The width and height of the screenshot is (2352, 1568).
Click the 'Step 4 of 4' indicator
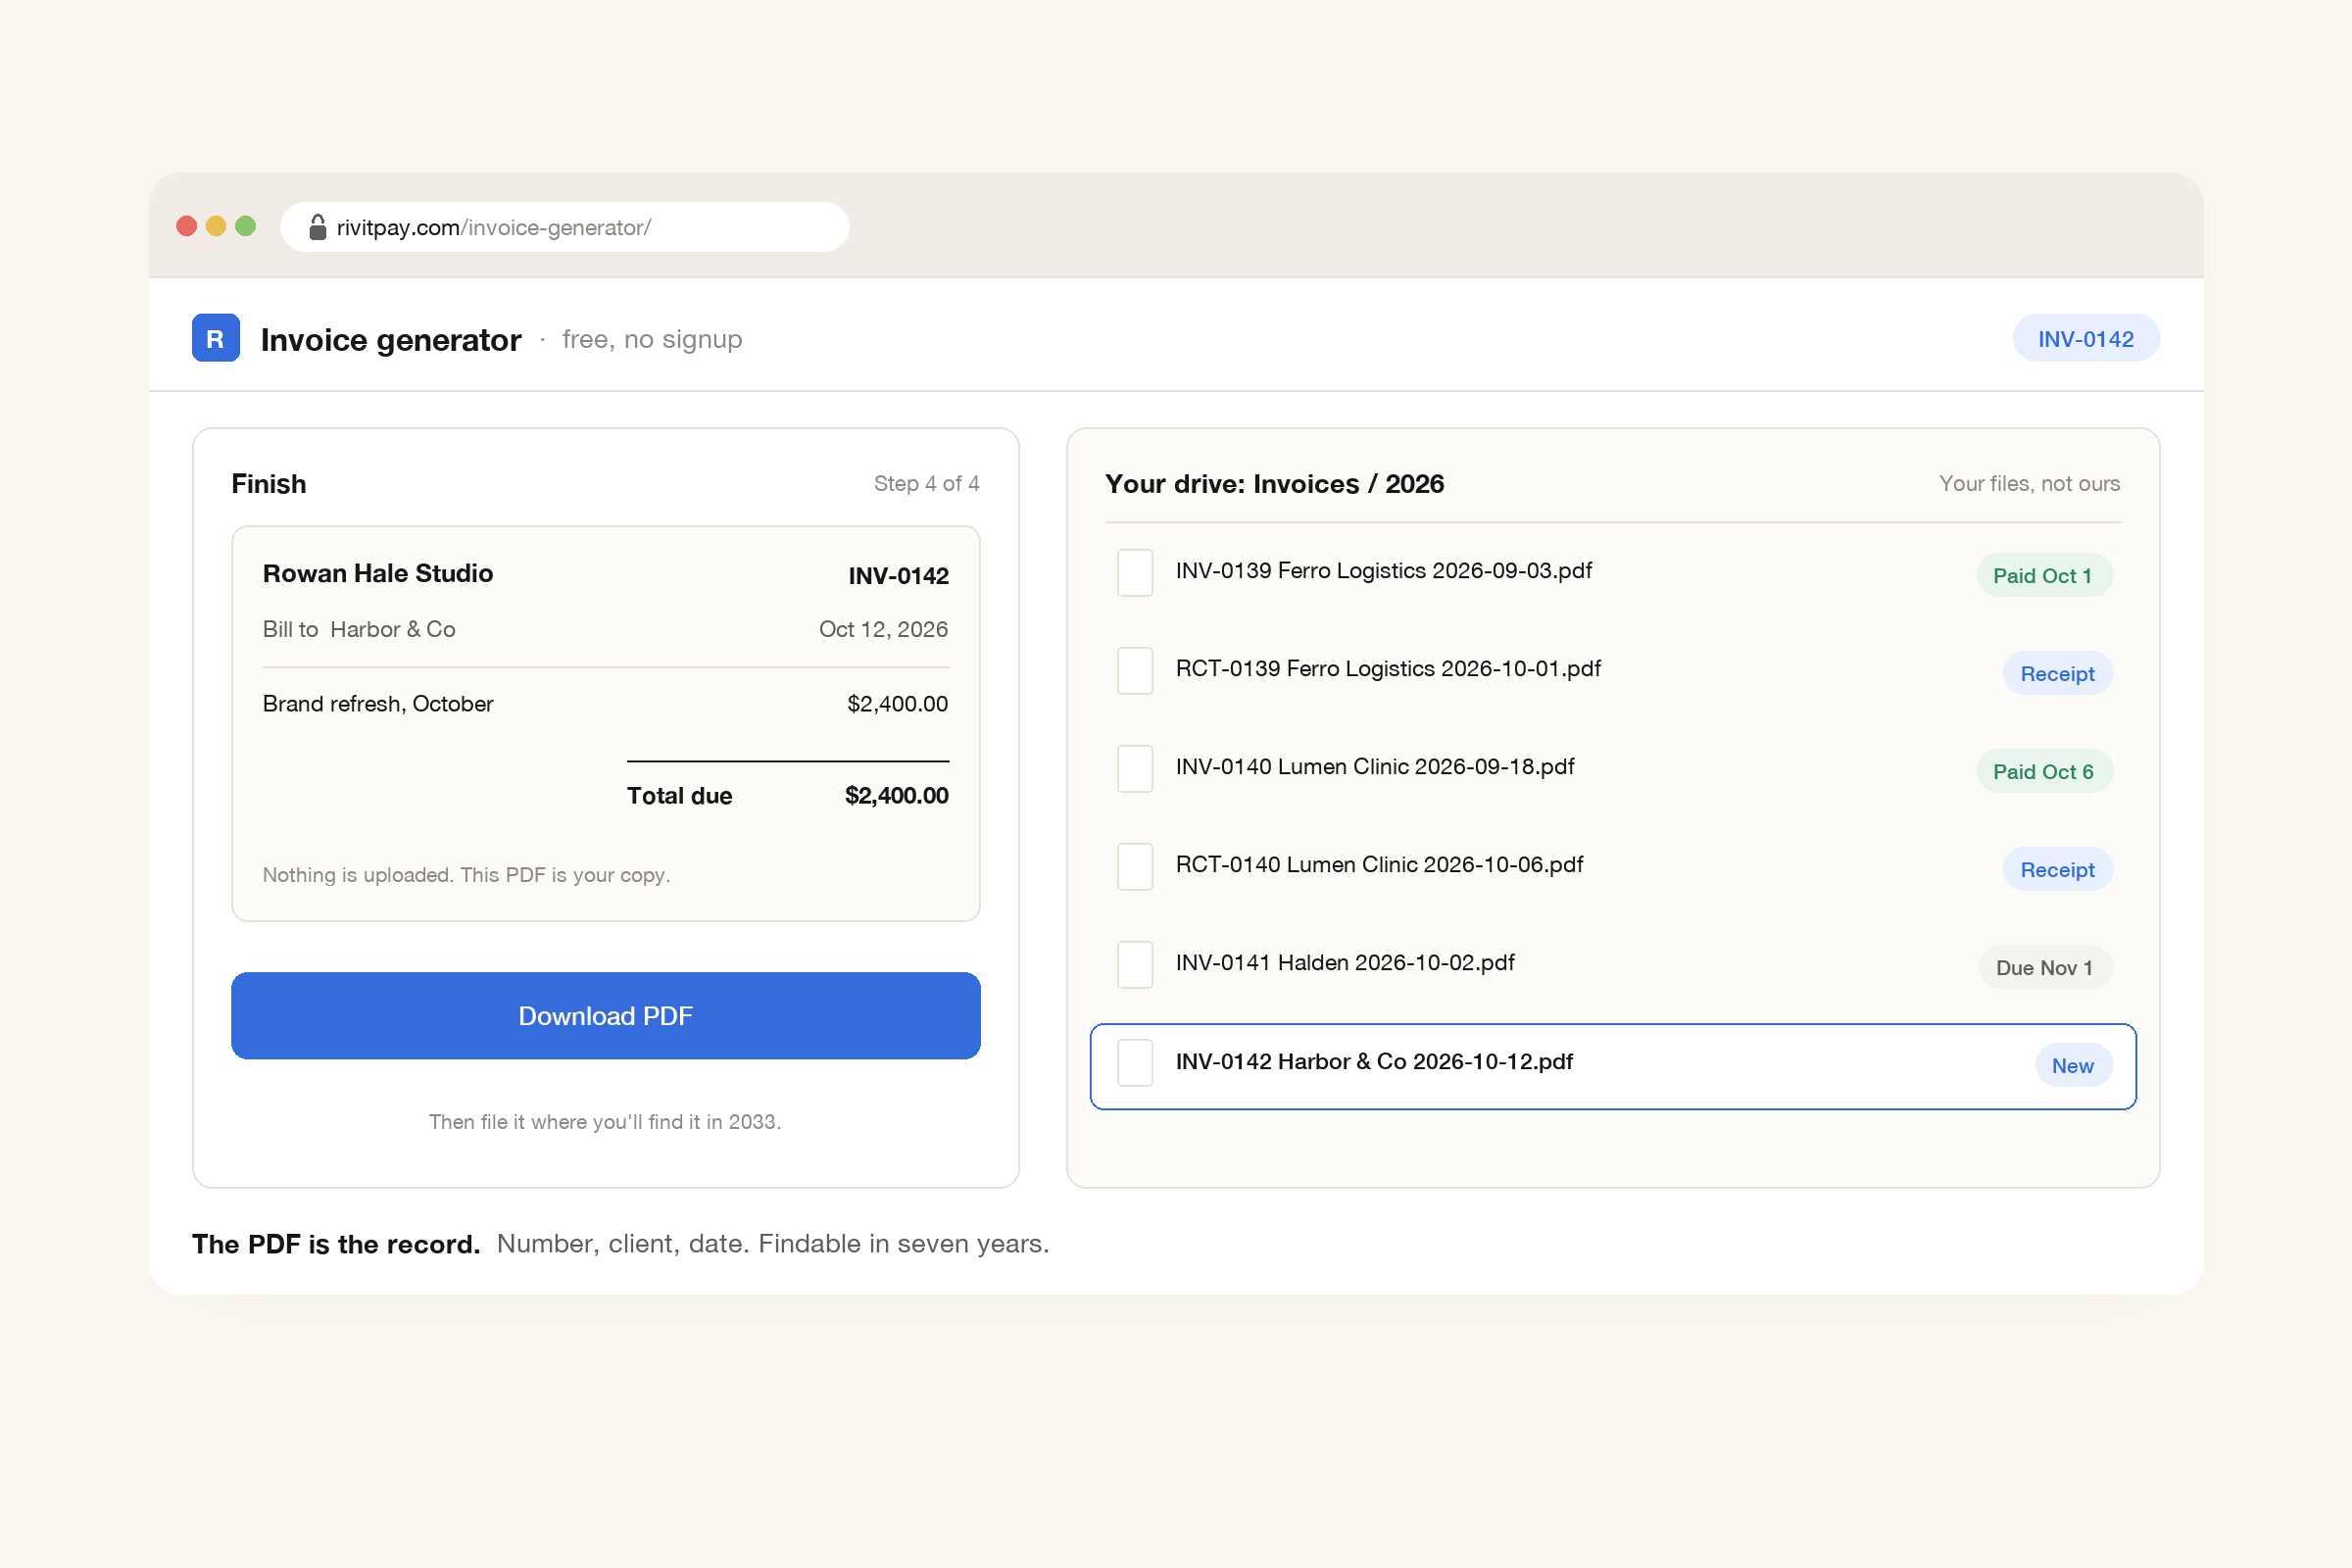(x=926, y=483)
